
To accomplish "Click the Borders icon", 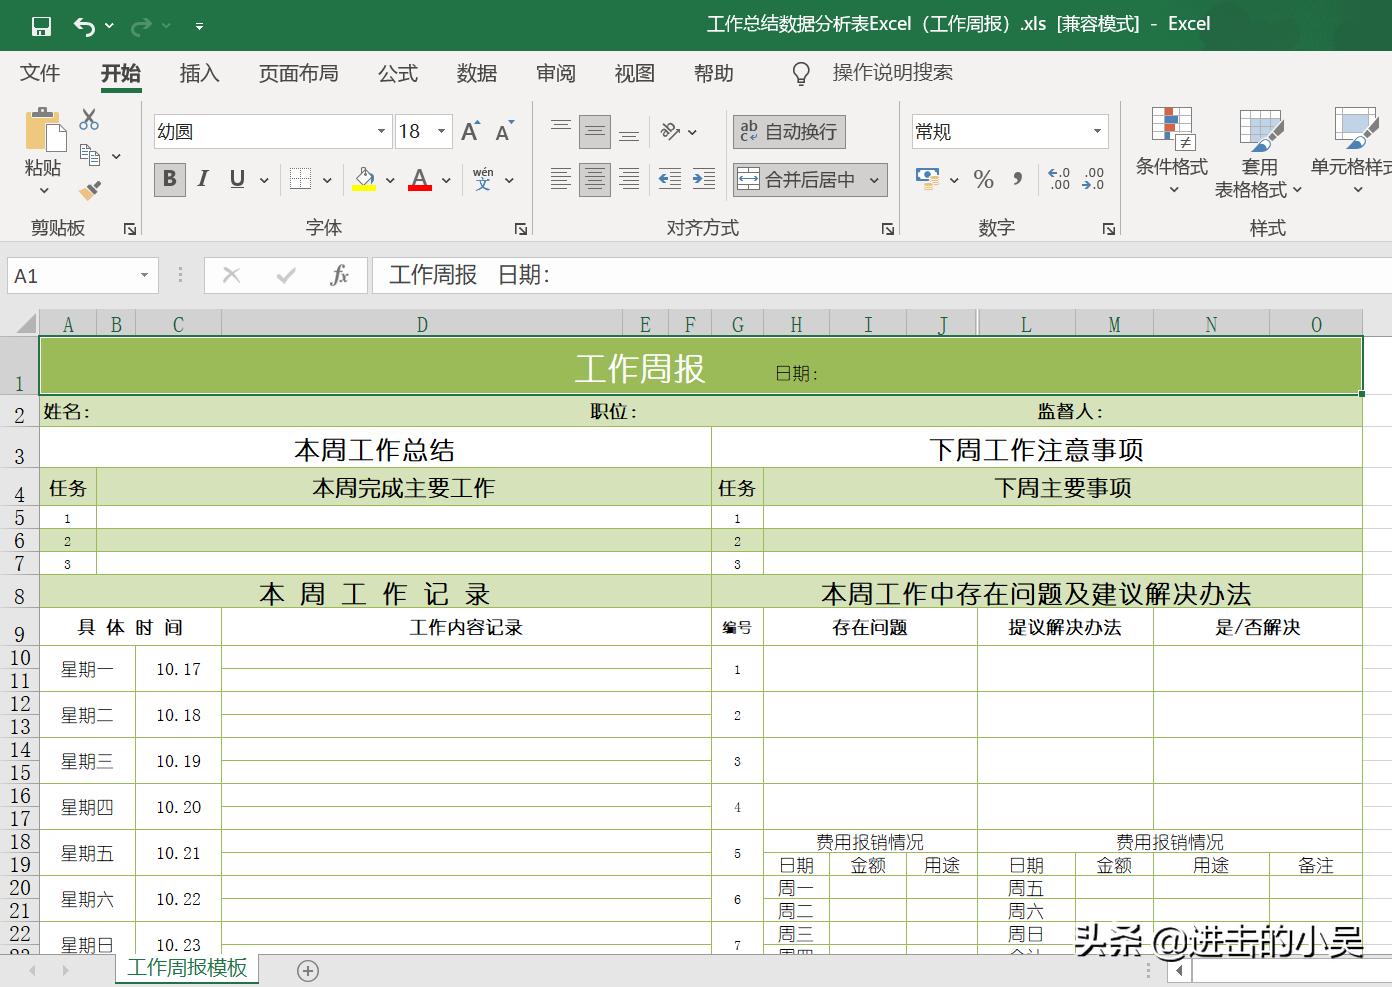I will point(300,179).
